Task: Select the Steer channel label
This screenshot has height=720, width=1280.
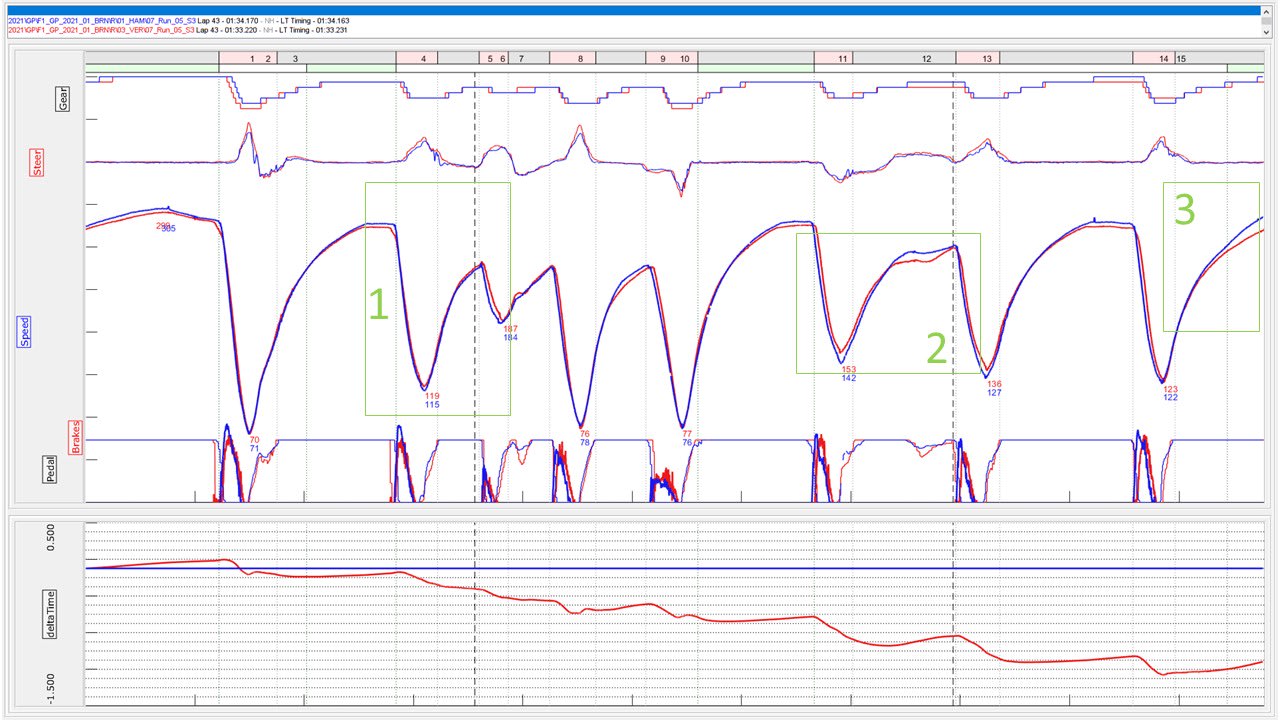Action: click(39, 164)
